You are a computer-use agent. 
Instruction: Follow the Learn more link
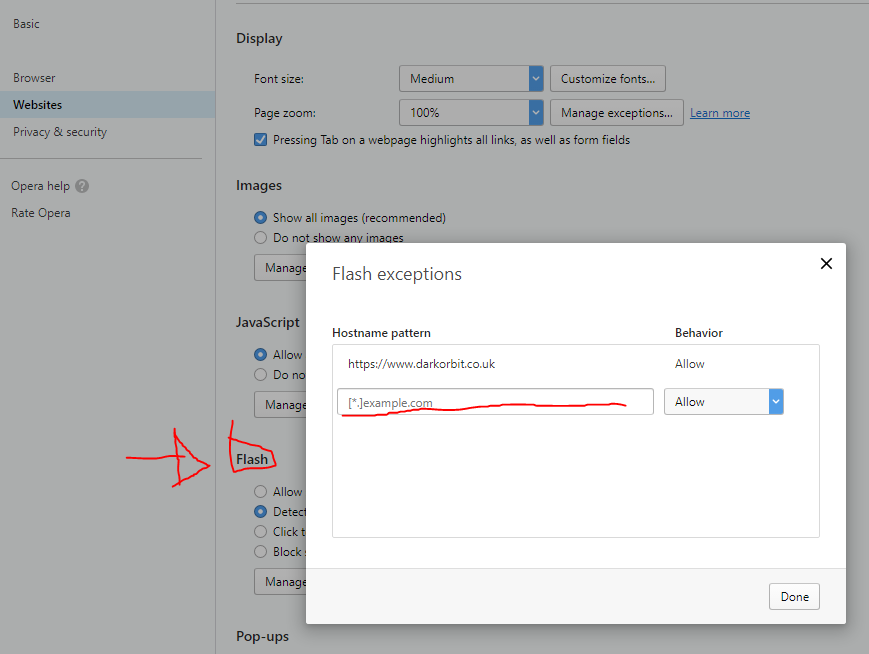click(719, 114)
